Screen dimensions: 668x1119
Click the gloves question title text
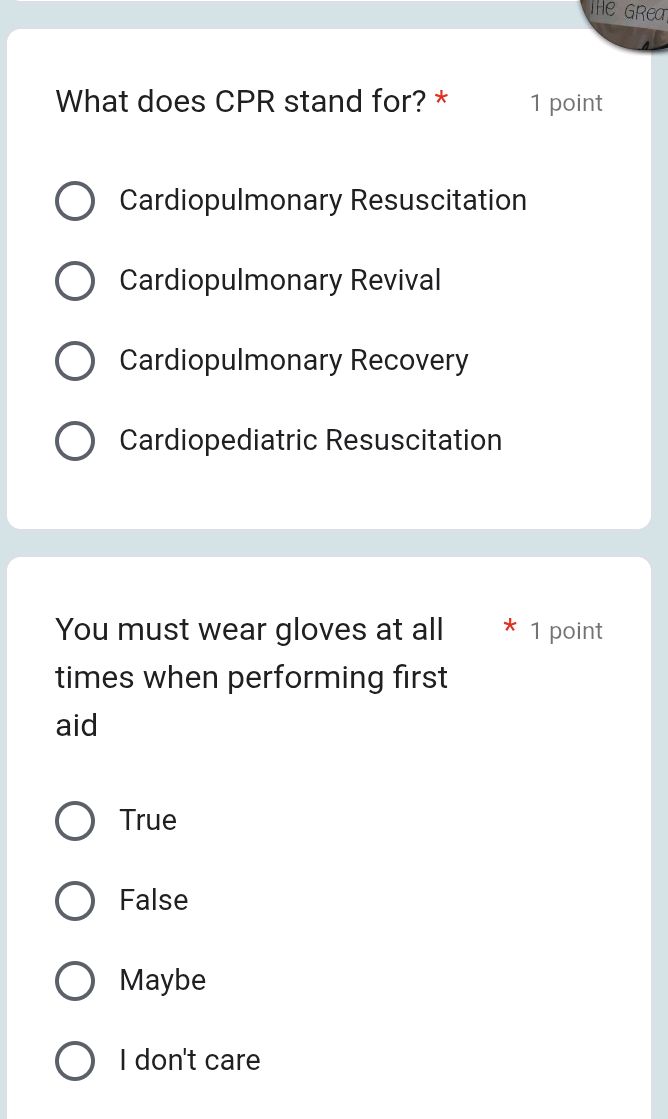tap(250, 677)
